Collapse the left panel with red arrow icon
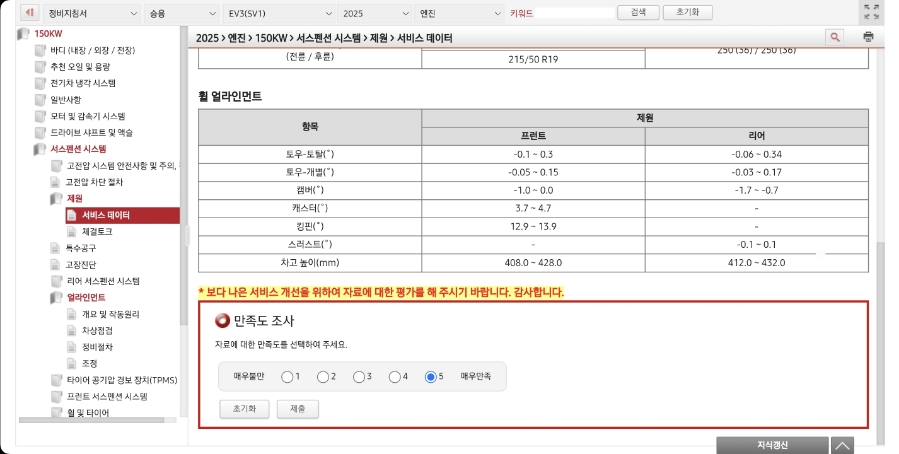Image resolution: width=899 pixels, height=454 pixels. [x=29, y=13]
